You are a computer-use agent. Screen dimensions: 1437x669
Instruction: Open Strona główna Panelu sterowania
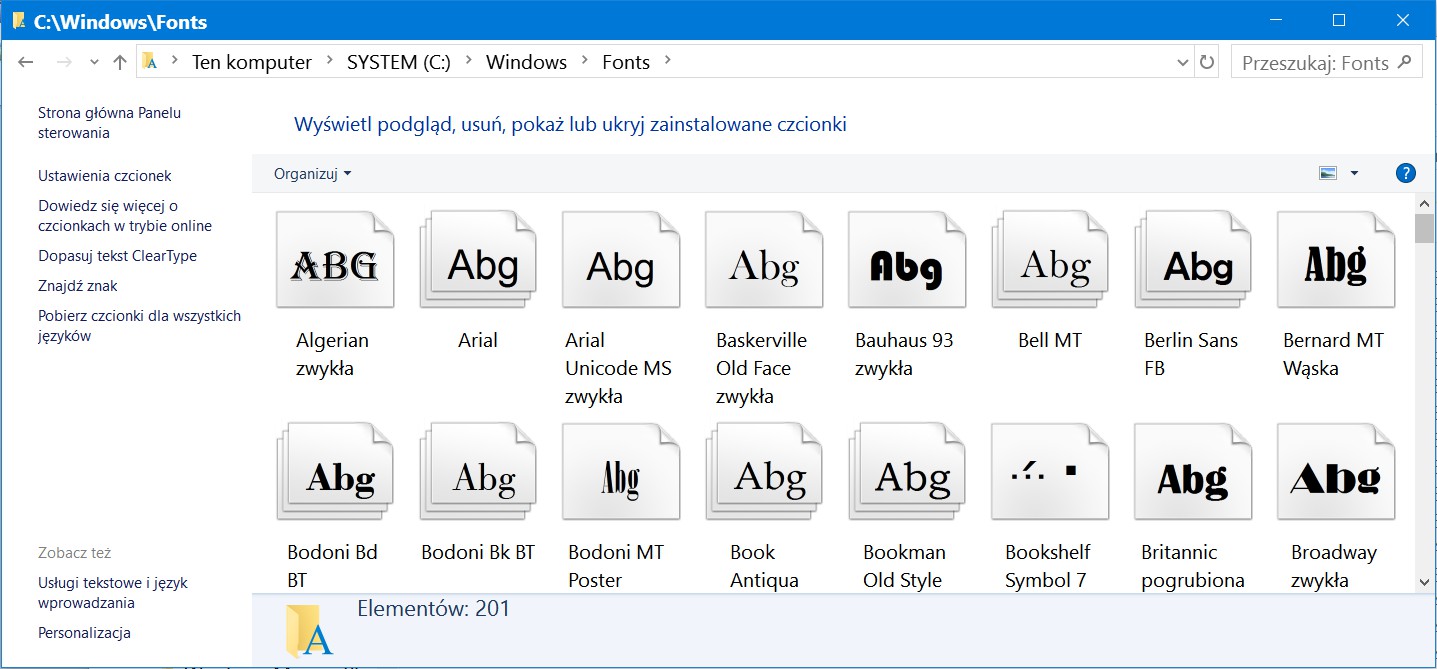coord(110,123)
